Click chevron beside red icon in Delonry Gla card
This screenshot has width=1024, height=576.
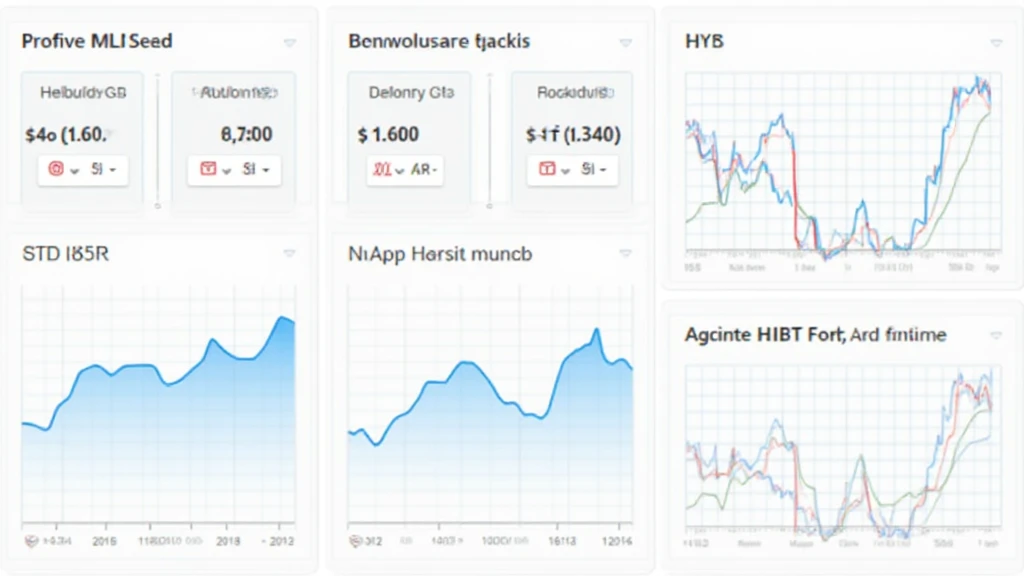pos(399,171)
